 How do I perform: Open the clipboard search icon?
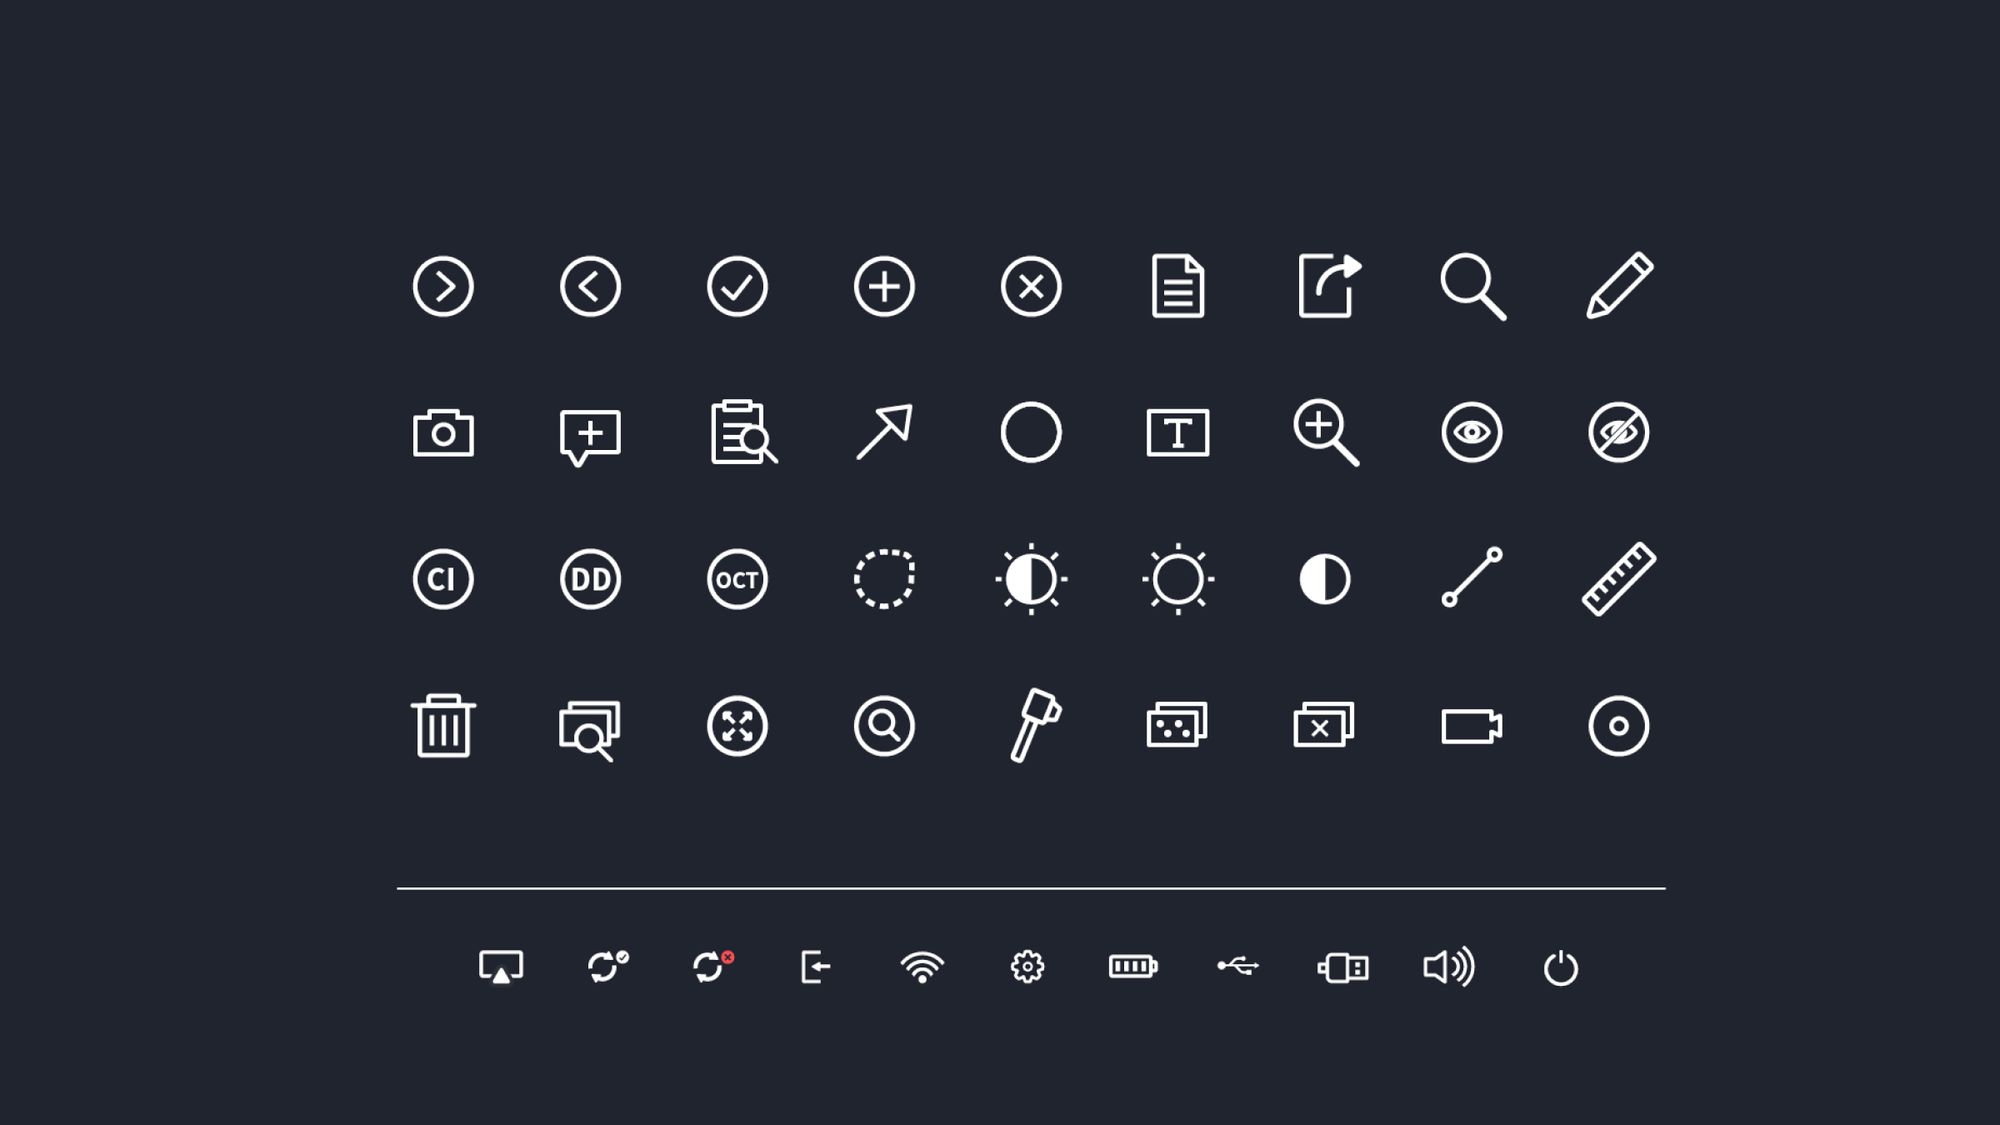pyautogui.click(x=737, y=432)
